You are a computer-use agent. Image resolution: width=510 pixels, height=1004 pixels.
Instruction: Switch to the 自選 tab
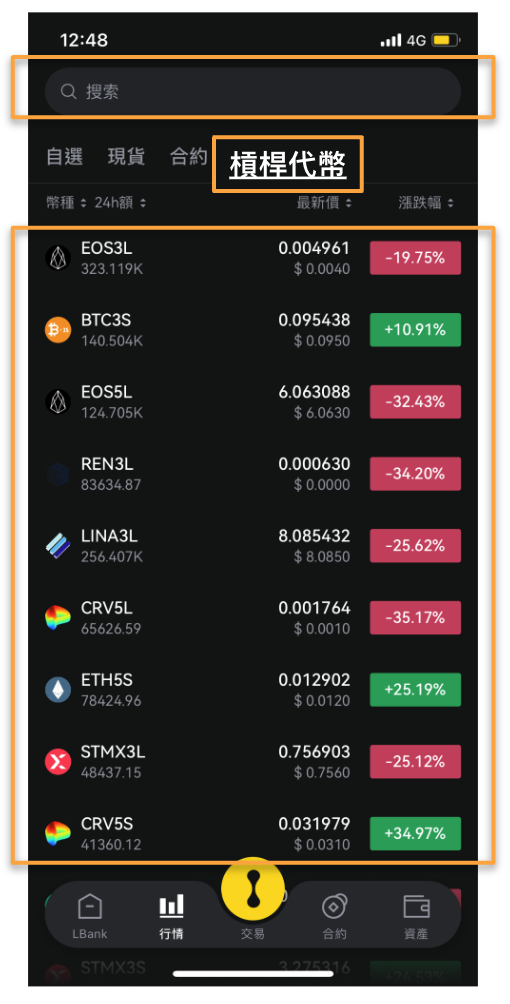[x=65, y=156]
